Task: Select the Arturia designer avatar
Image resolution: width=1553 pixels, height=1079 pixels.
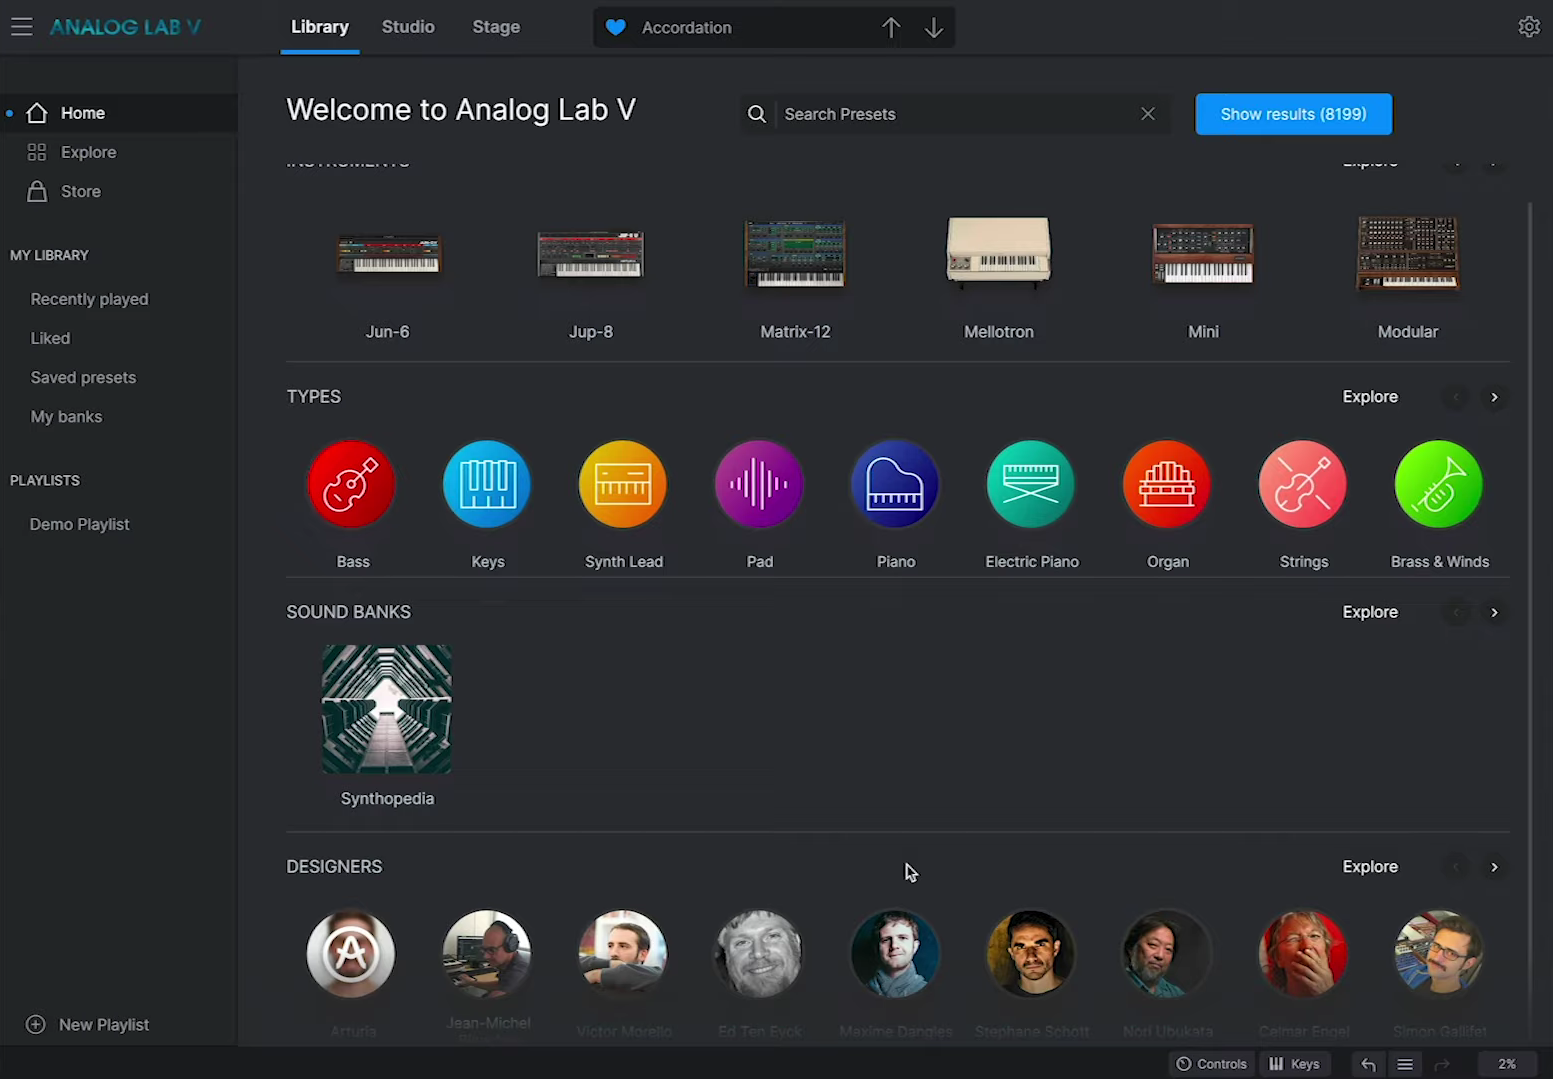Action: [x=351, y=953]
